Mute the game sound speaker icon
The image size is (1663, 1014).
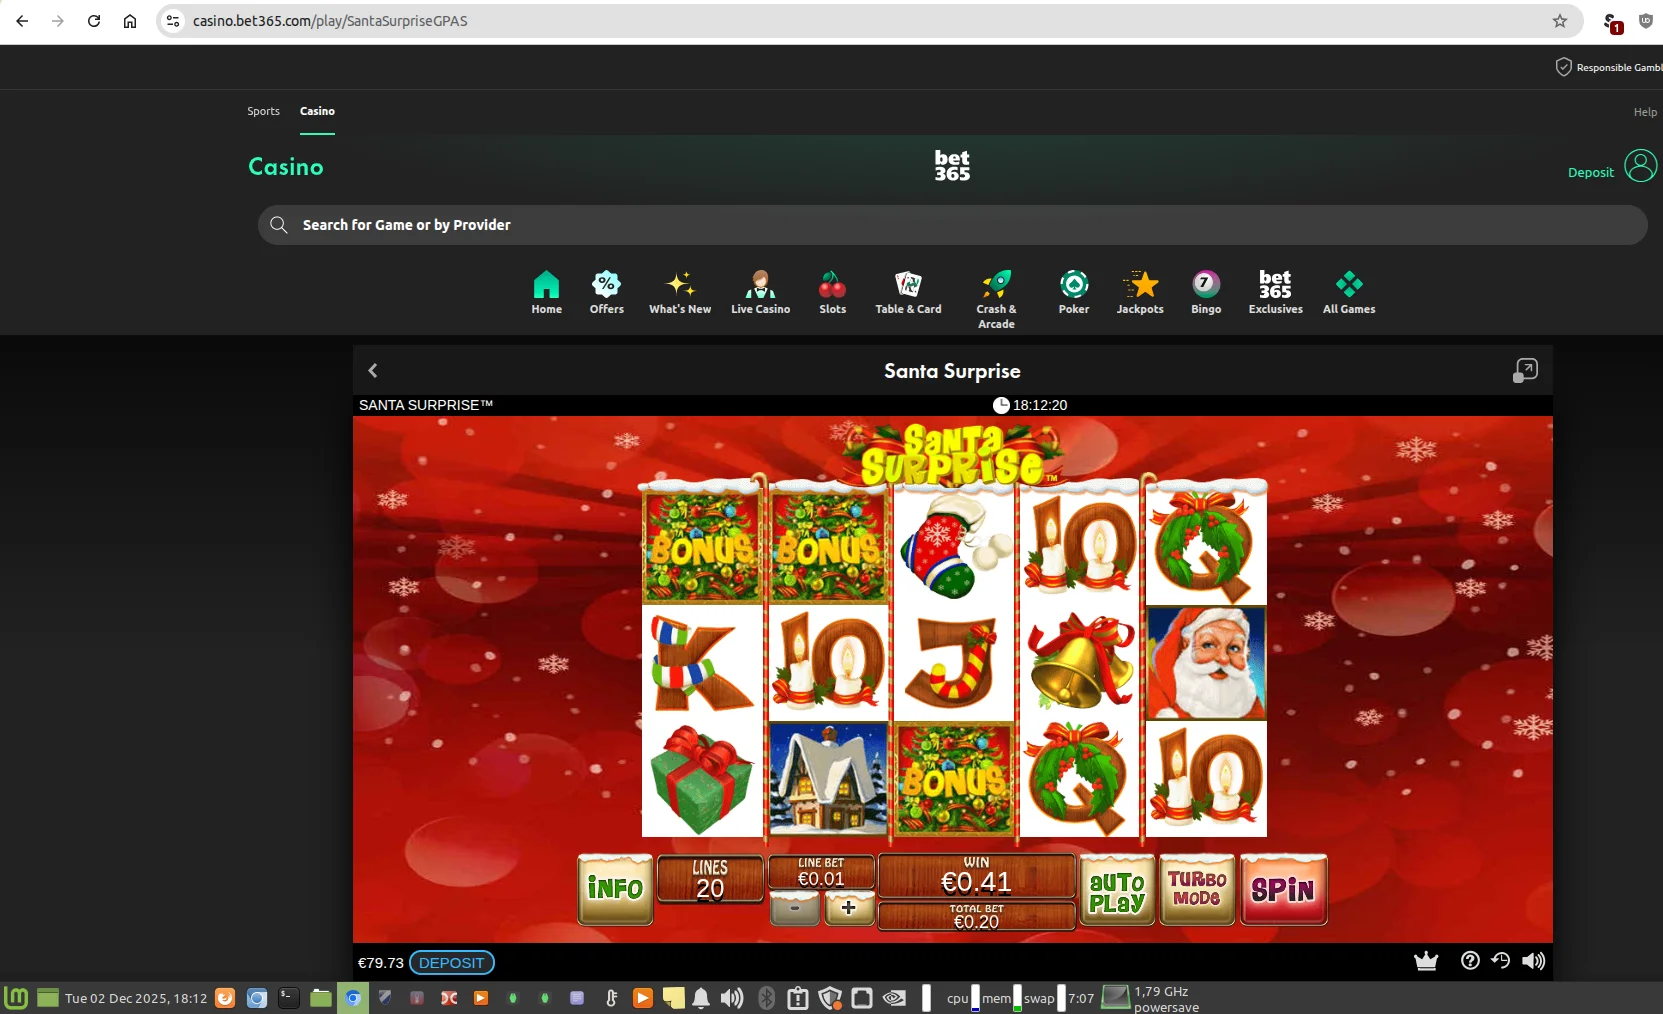[x=1533, y=961]
